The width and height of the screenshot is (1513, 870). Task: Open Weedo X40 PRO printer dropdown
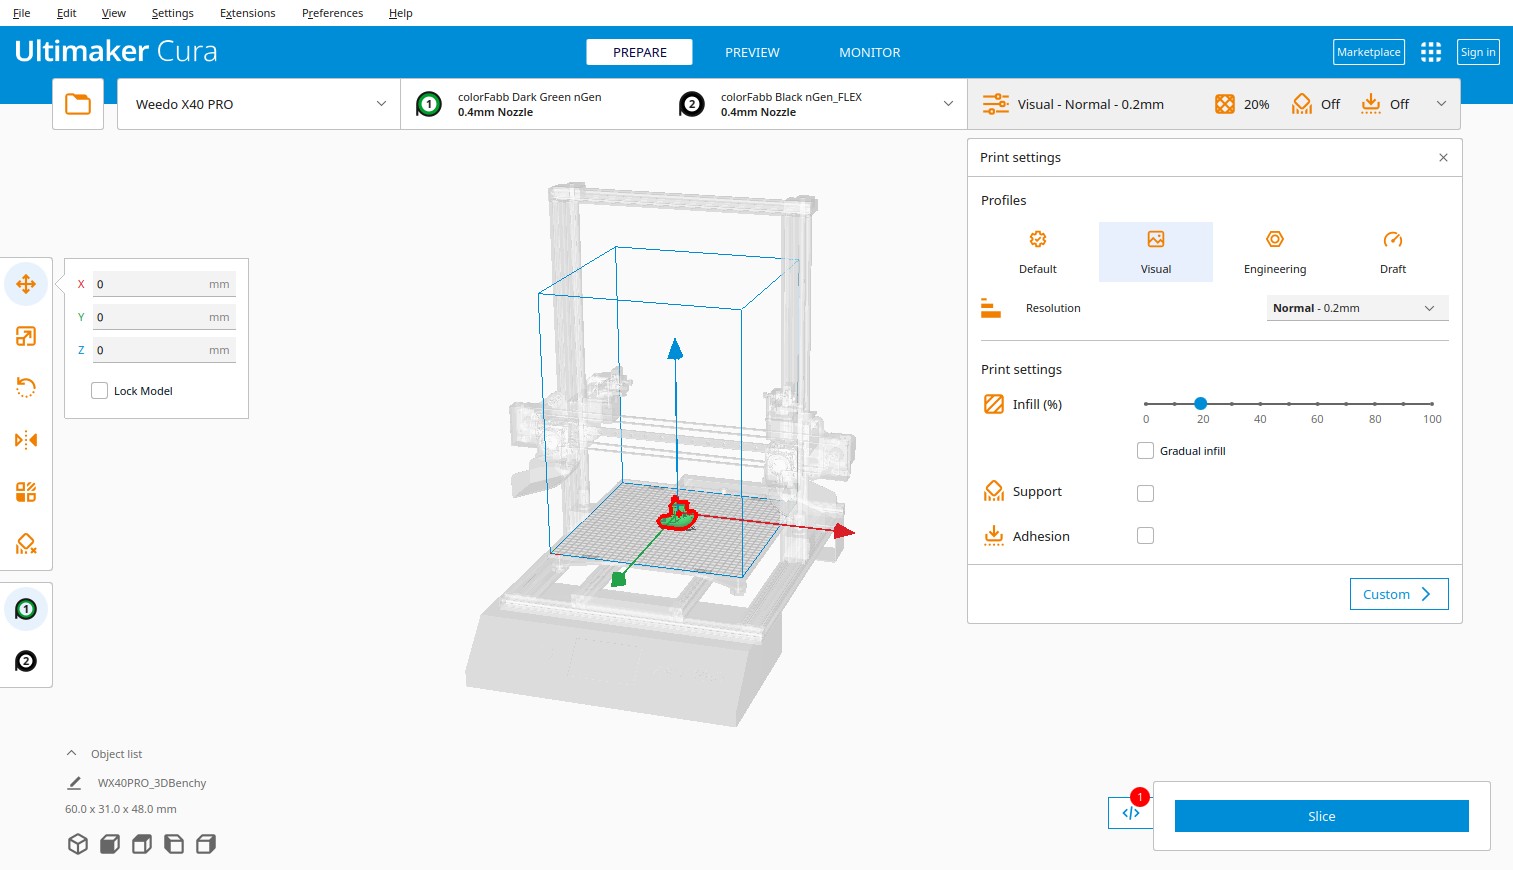click(x=259, y=104)
